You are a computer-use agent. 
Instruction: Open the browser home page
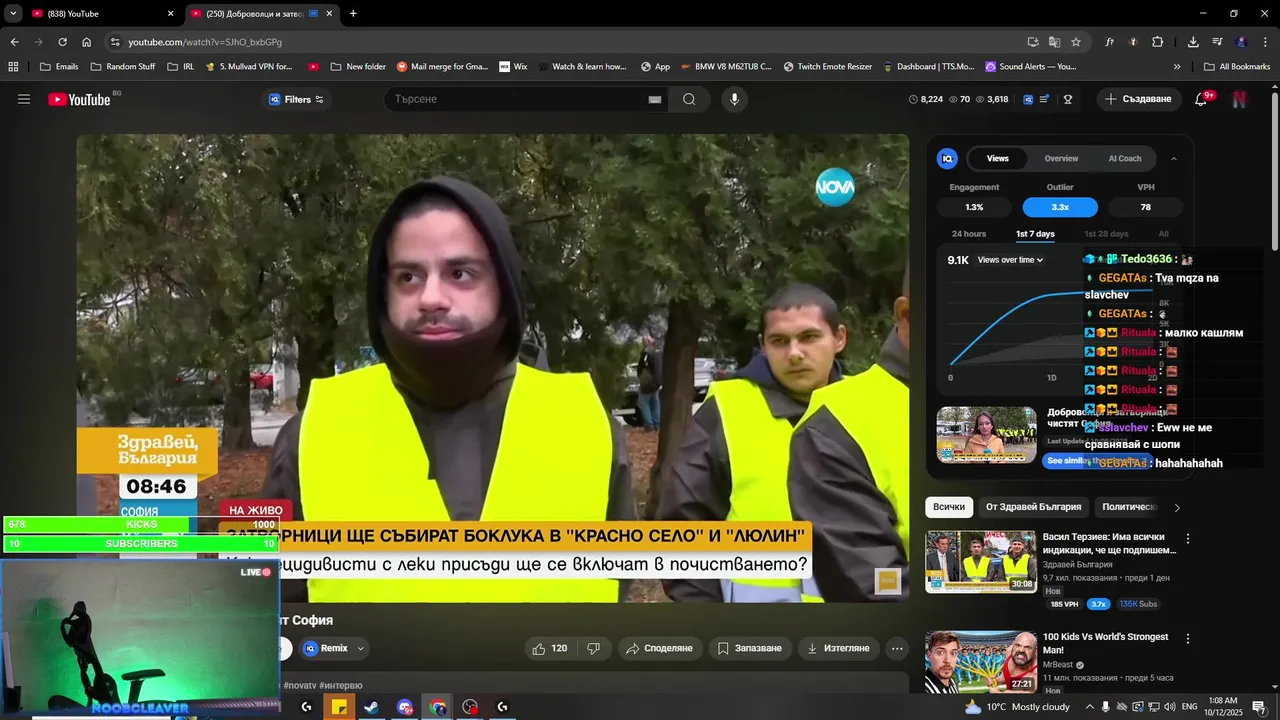point(87,42)
